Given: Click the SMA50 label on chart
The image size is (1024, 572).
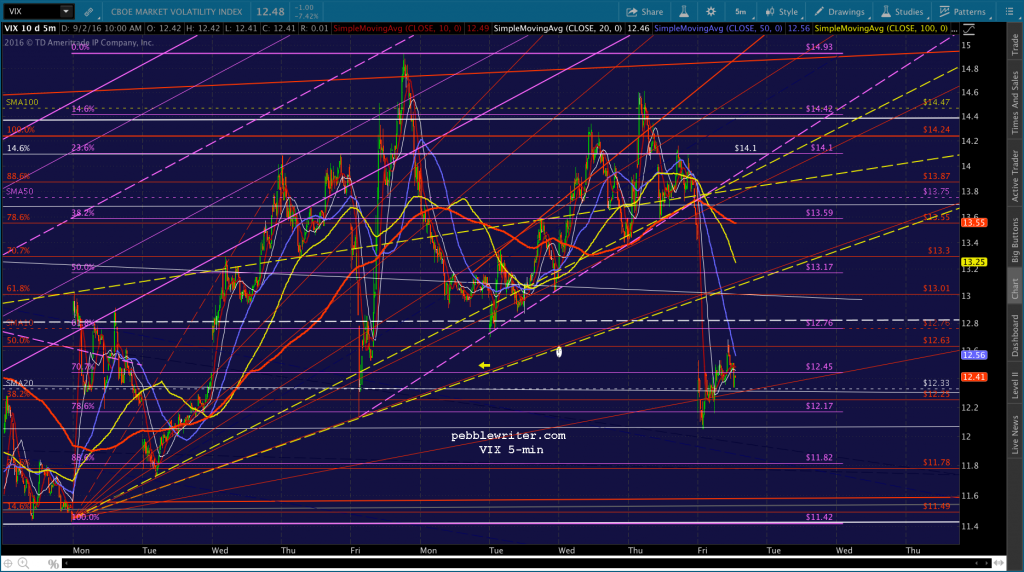Looking at the screenshot, I should coord(20,192).
